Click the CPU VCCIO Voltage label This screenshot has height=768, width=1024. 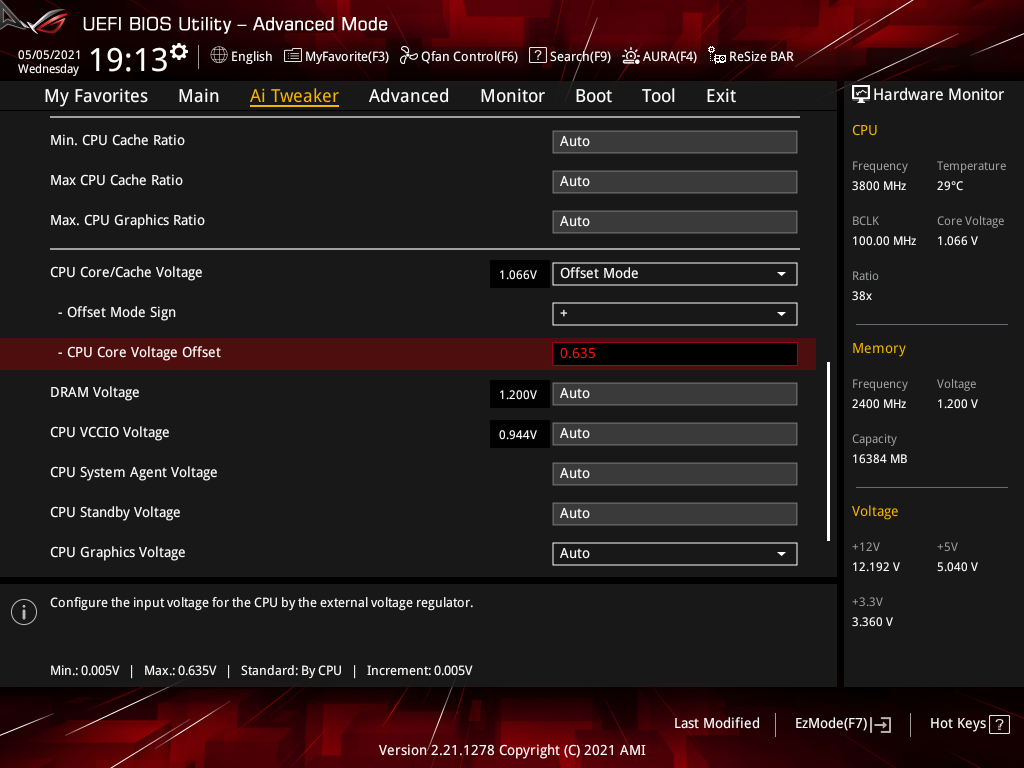[x=110, y=432]
